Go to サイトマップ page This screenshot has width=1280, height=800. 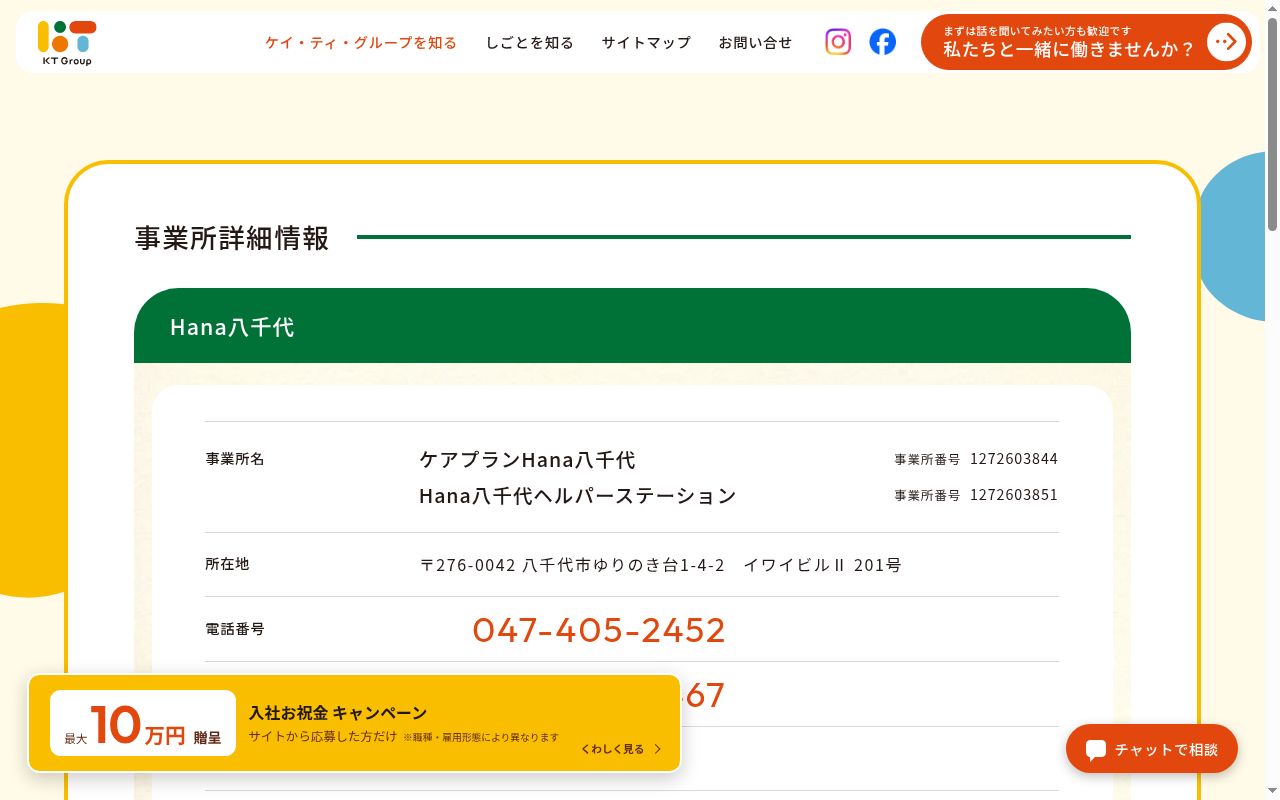tap(646, 42)
